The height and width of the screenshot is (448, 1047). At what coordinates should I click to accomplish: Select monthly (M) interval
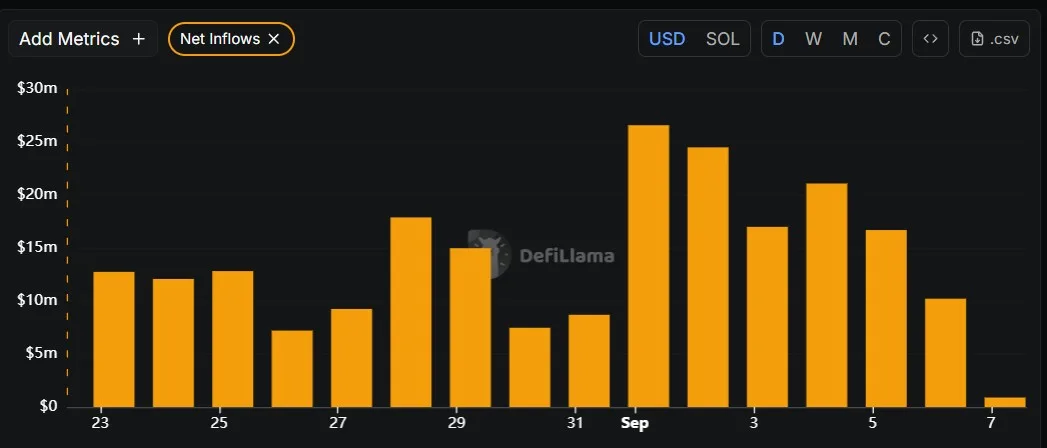849,39
